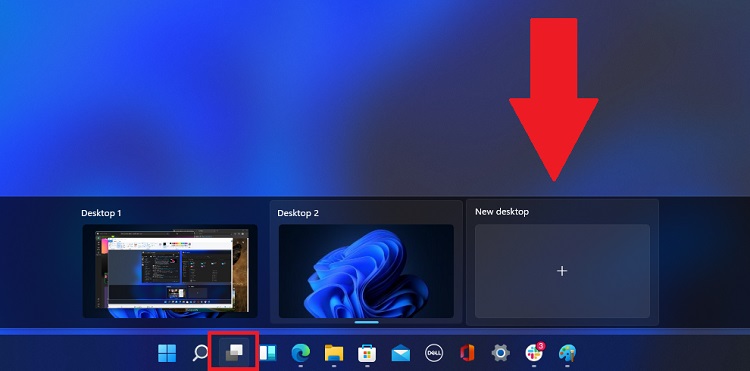Open File Explorer from the taskbar
Image resolution: width=750 pixels, height=371 pixels.
pyautogui.click(x=334, y=353)
